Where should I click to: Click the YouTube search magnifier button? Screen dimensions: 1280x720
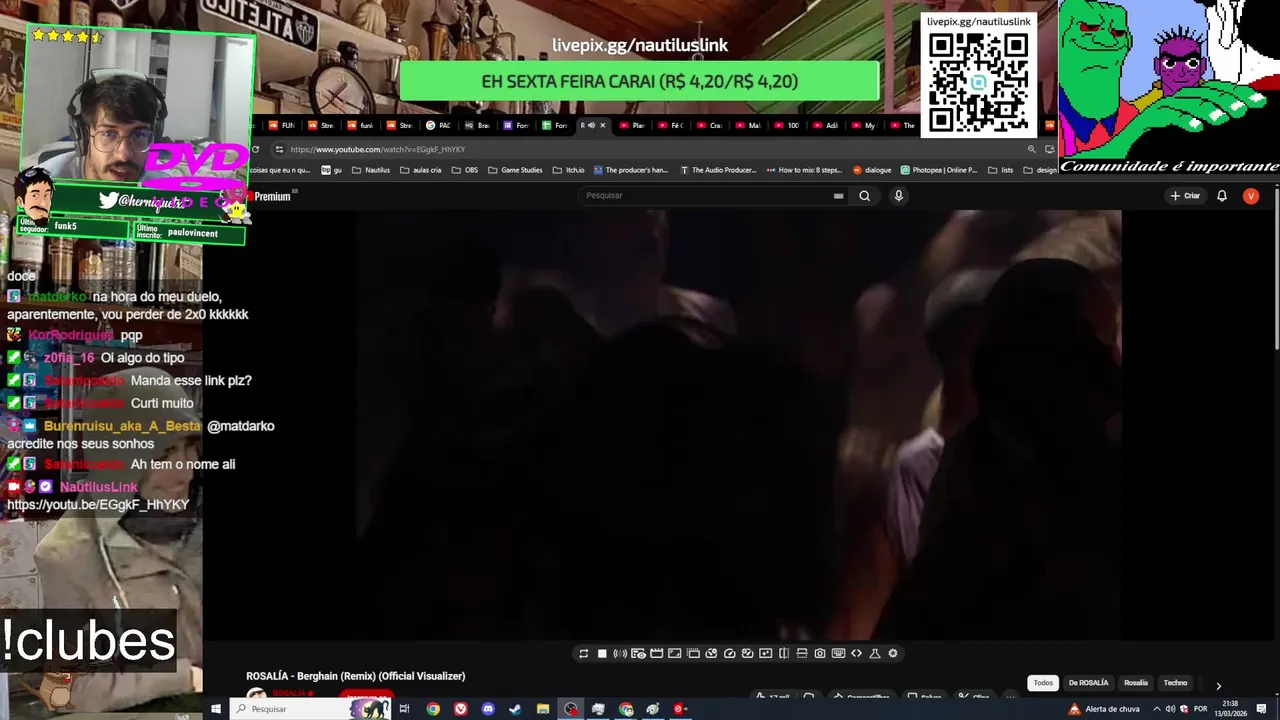click(865, 196)
